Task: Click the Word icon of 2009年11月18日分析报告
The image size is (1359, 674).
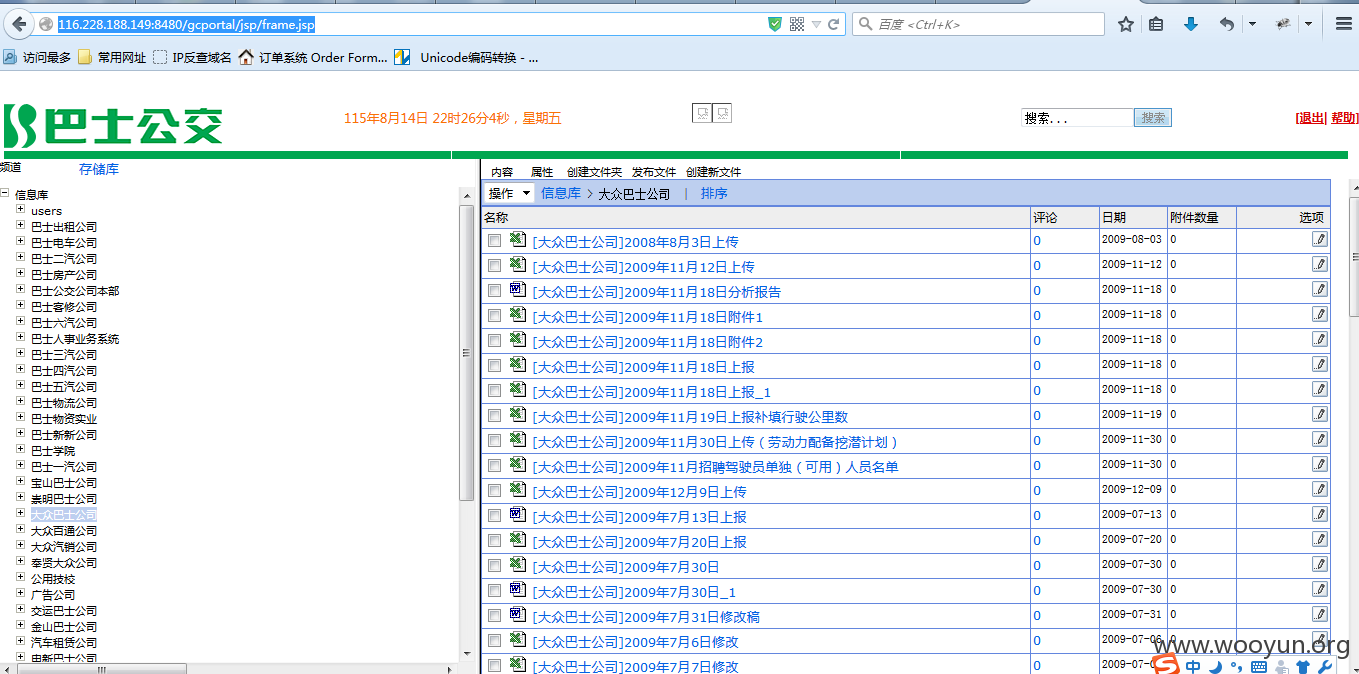Action: (517, 290)
